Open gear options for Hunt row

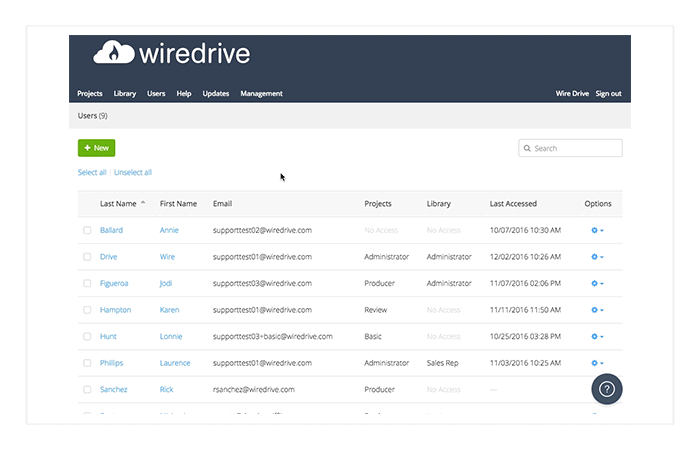[x=597, y=337]
